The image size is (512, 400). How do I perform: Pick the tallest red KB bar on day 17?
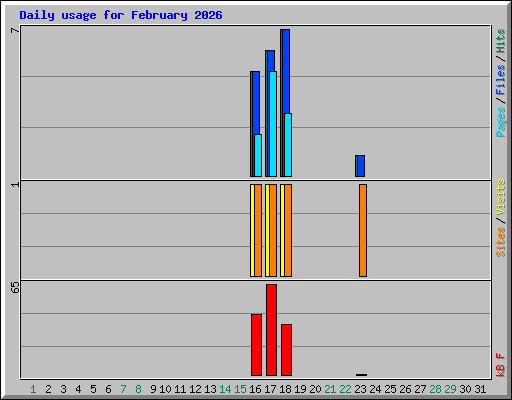click(271, 330)
